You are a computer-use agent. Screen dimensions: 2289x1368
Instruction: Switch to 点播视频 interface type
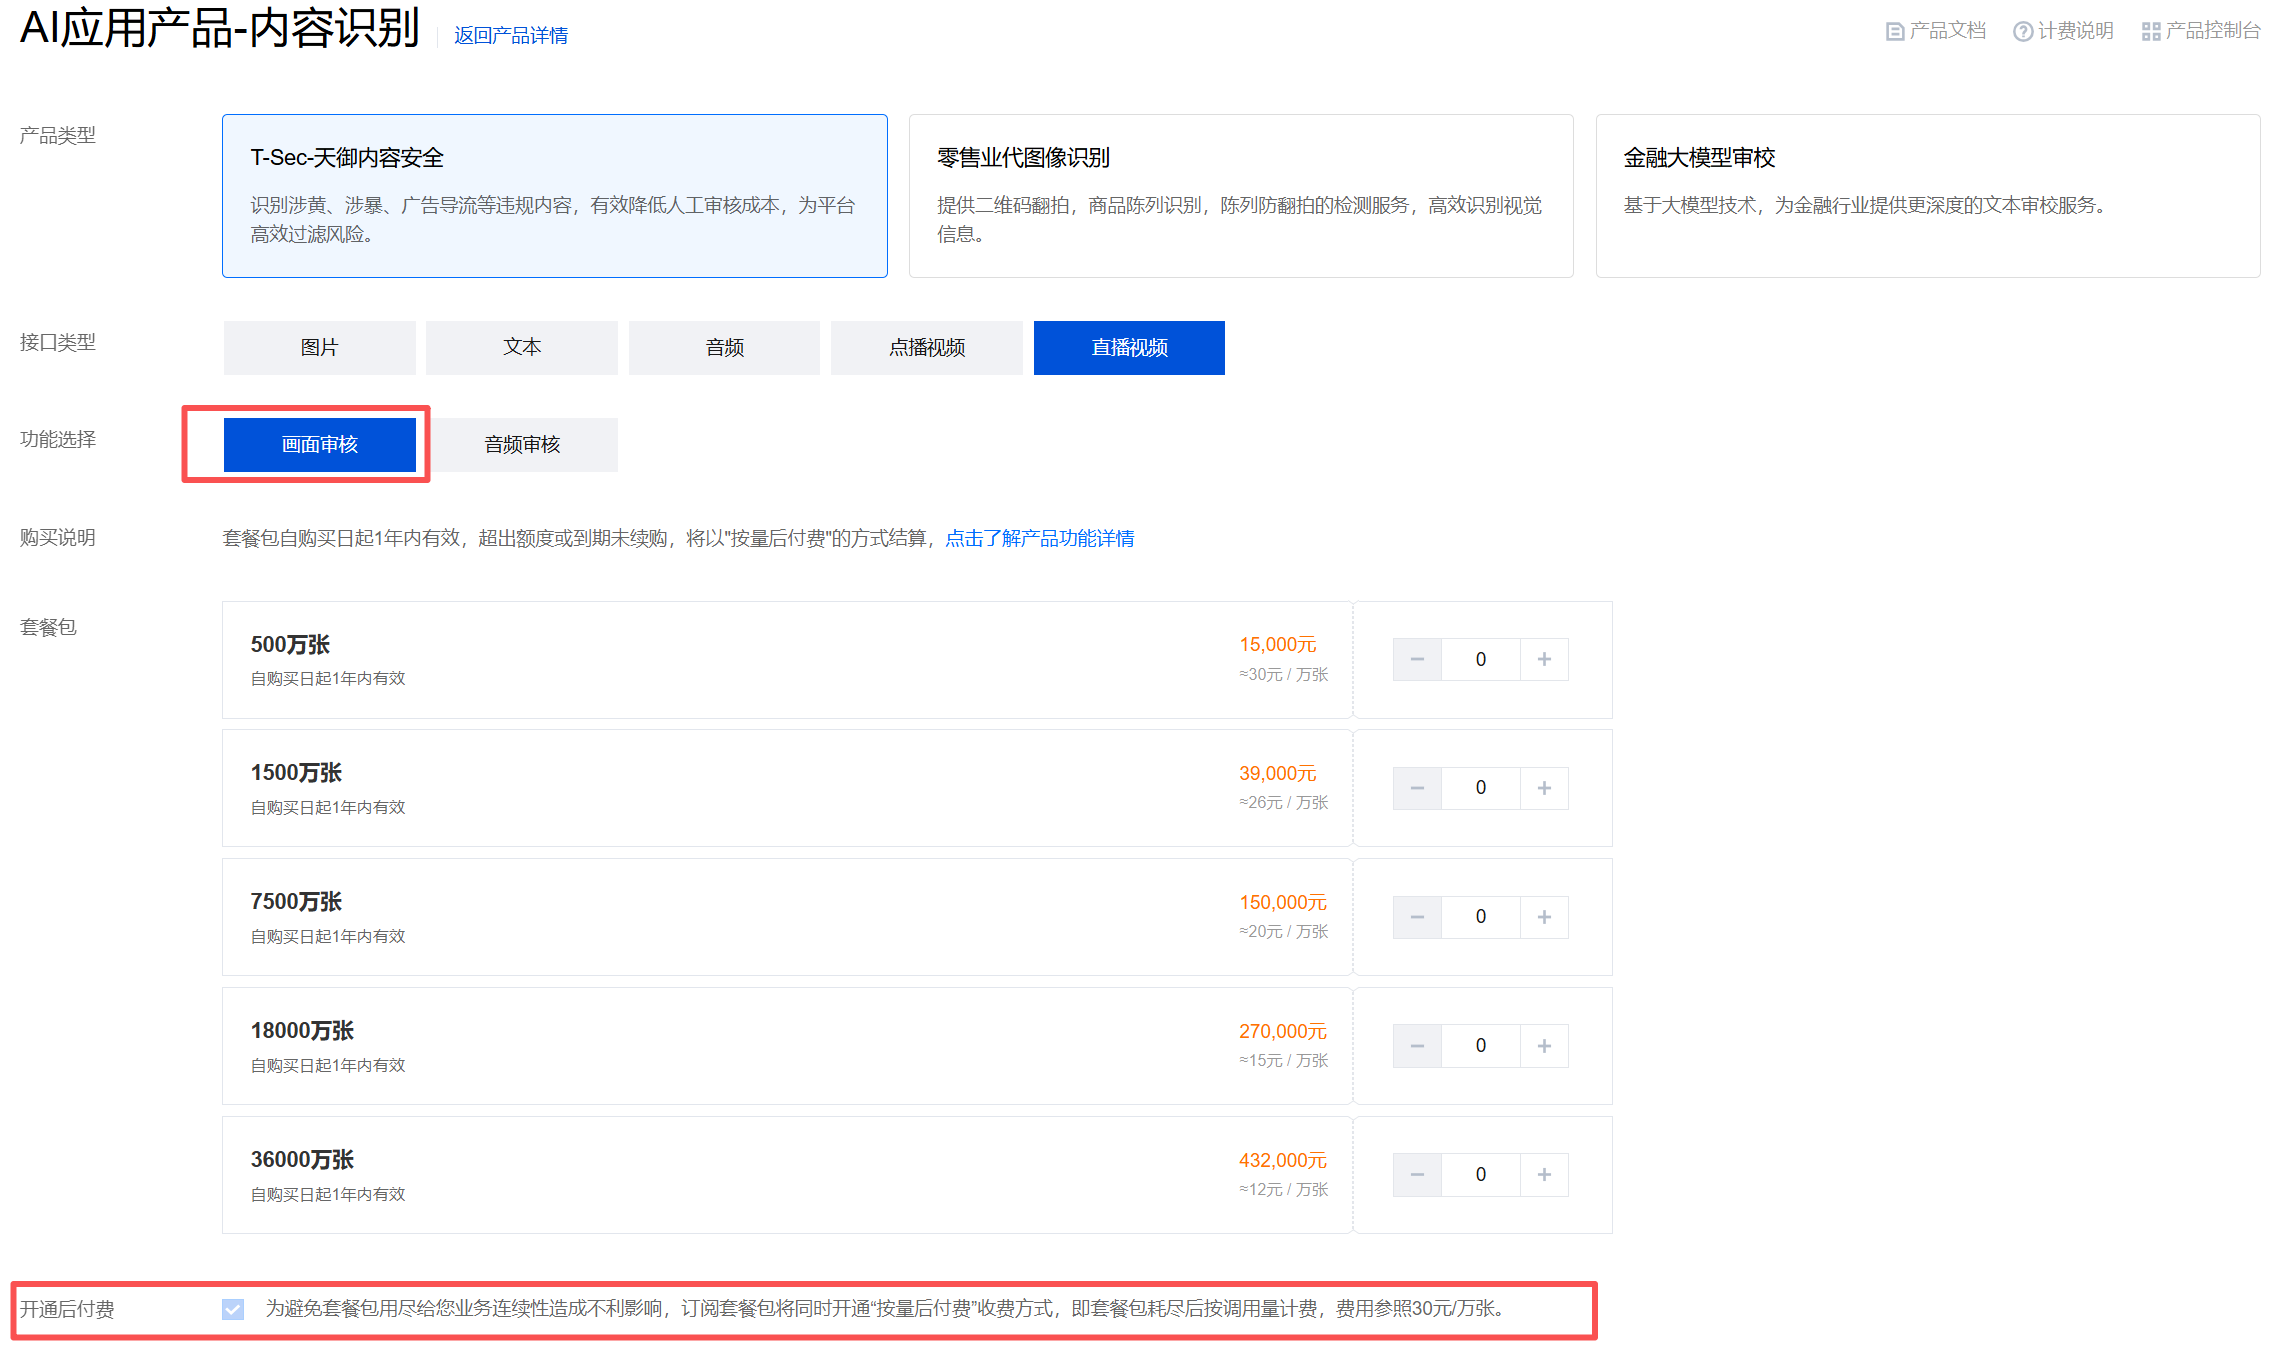pos(926,348)
